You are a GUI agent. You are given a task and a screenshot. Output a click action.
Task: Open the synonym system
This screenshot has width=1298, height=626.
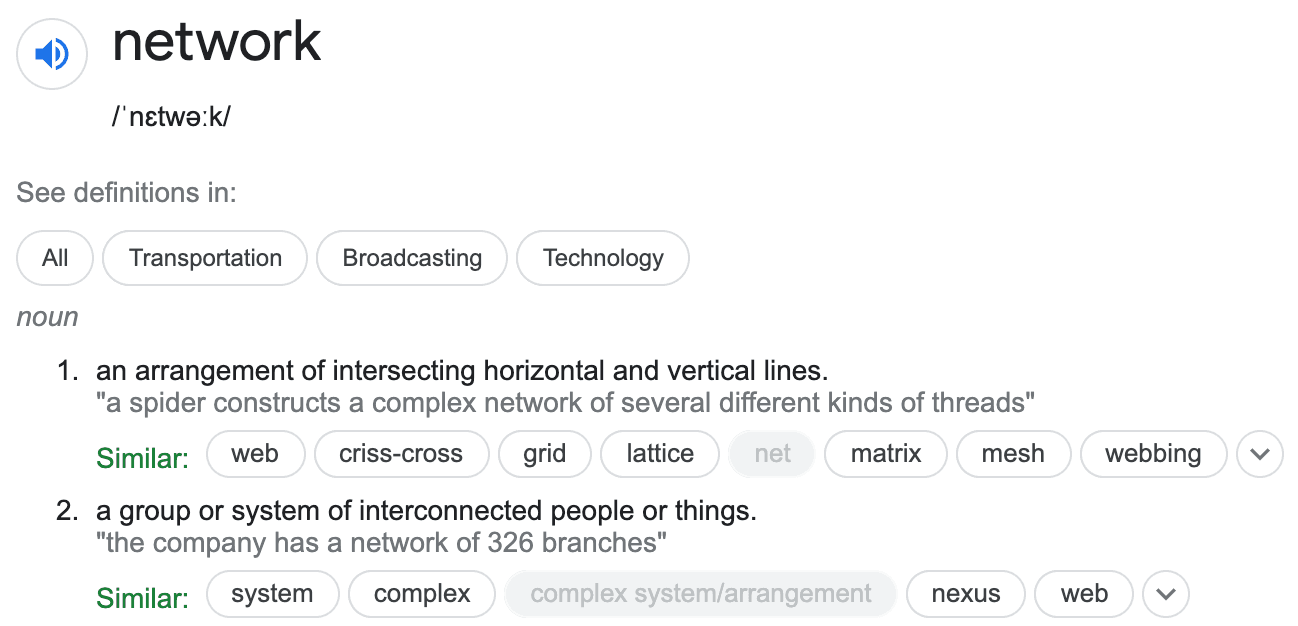272,594
